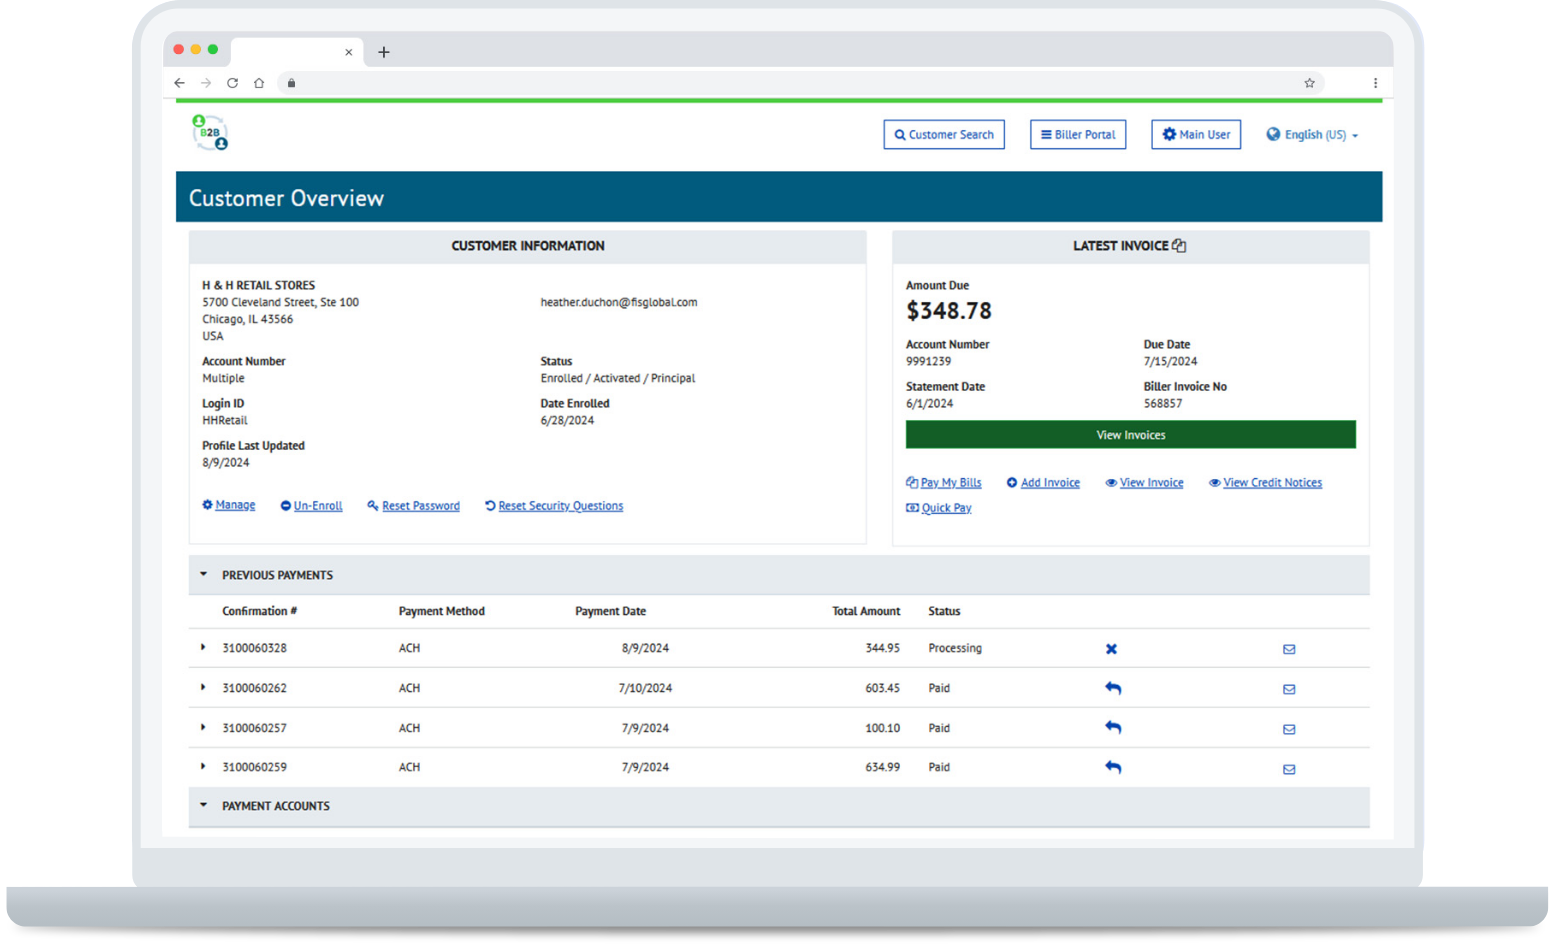Cancel processing payment 3100060328 with X icon
The width and height of the screenshot is (1553, 948).
(1111, 649)
